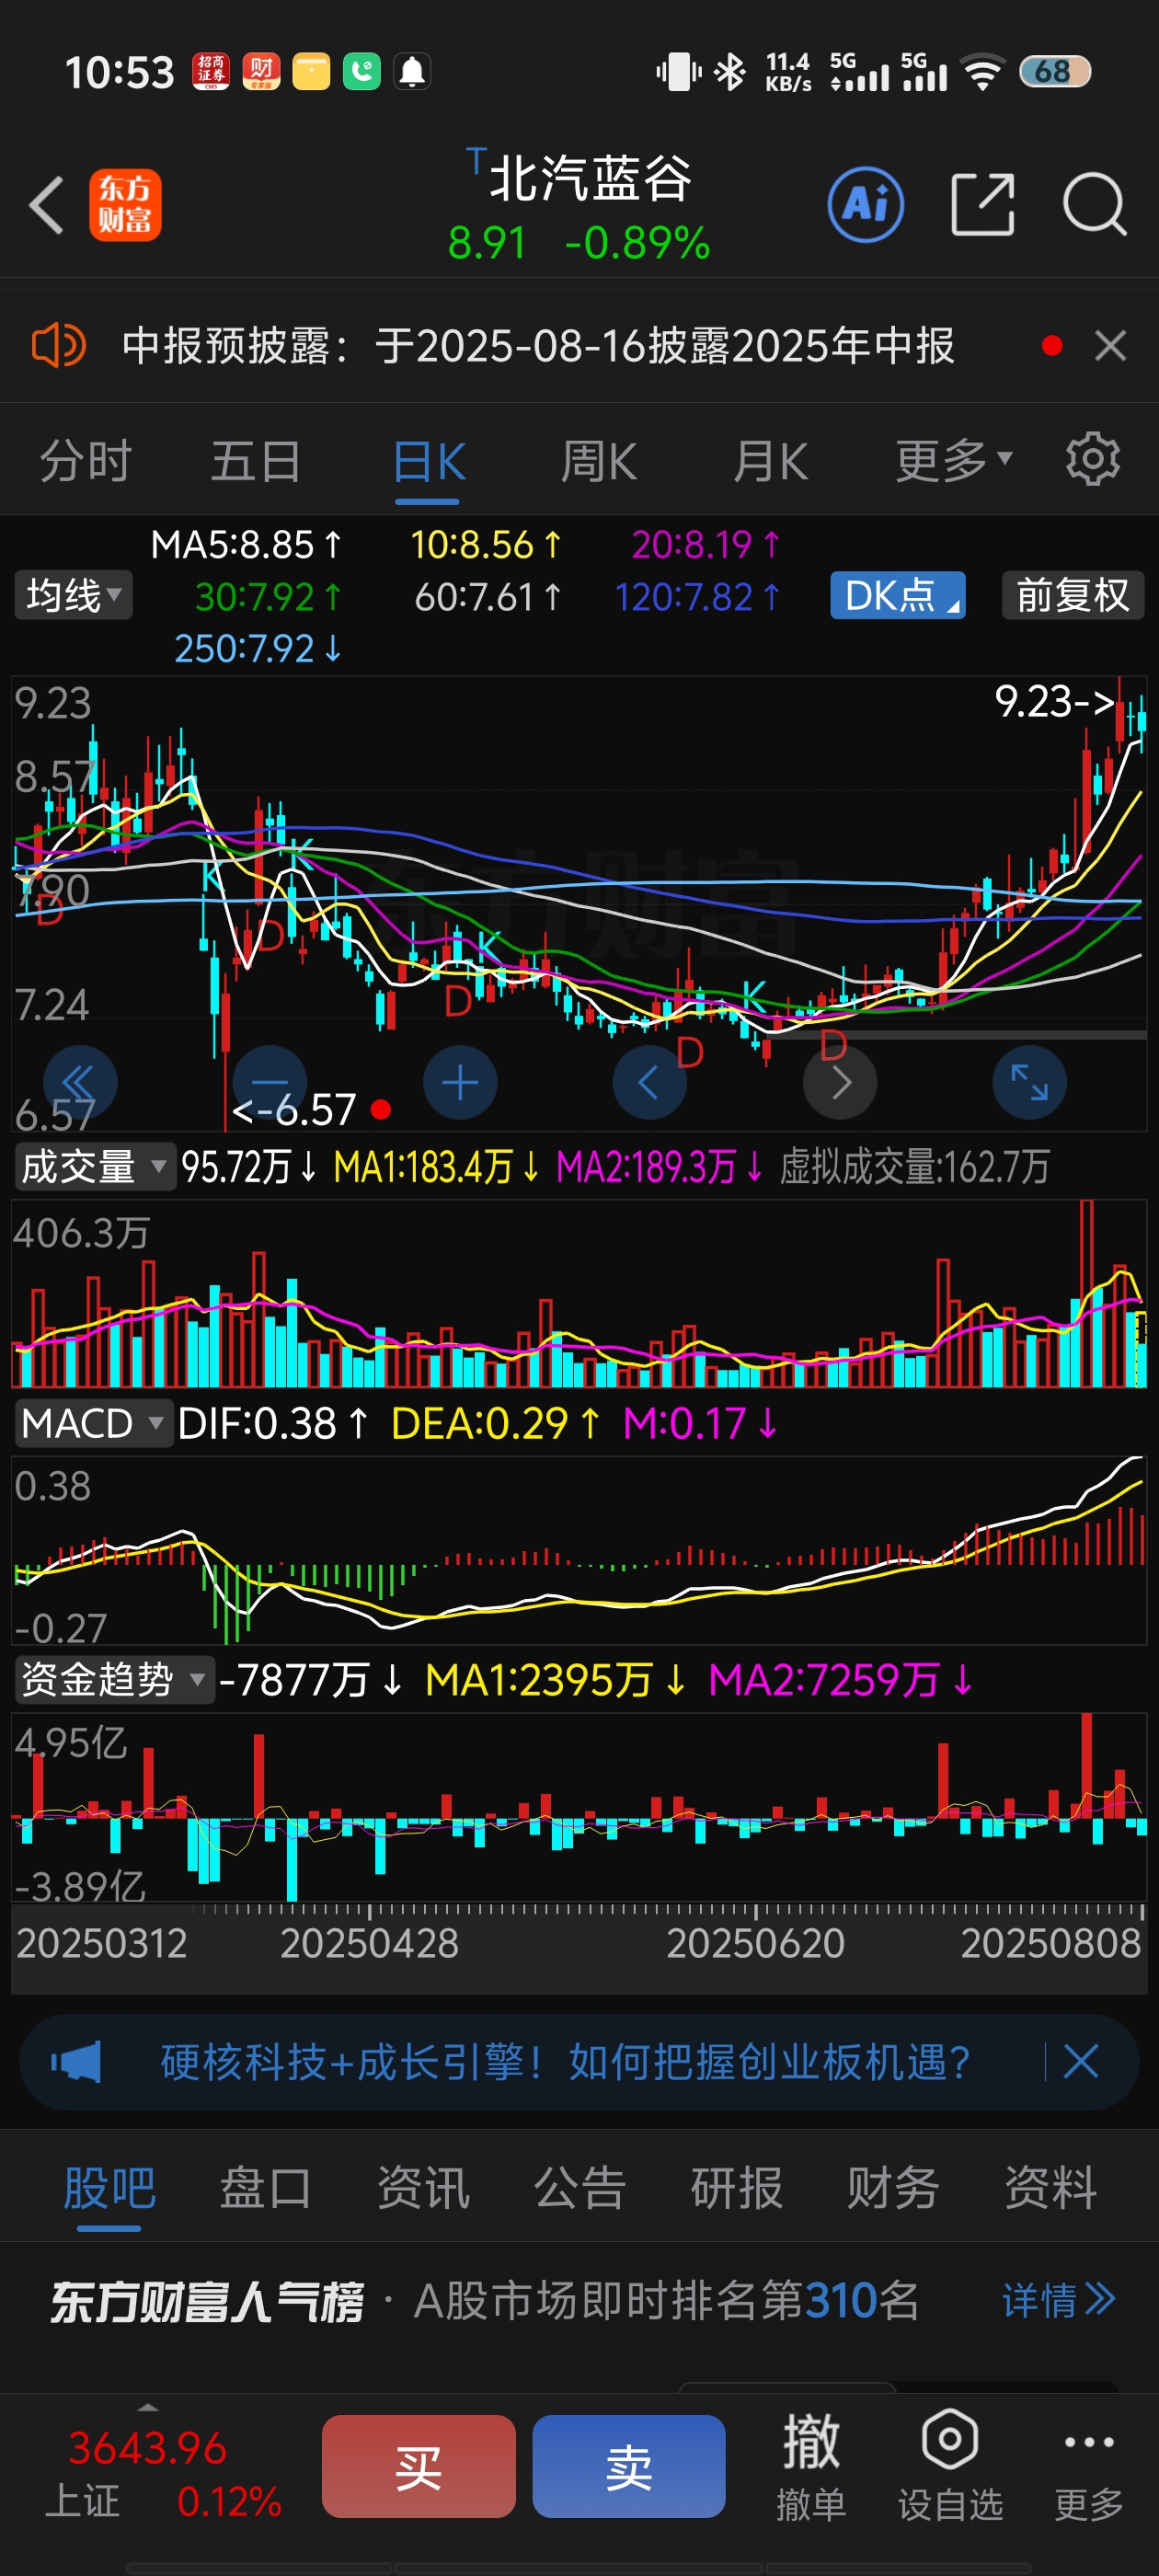Tap the 6.57 low price marker
Image resolution: width=1159 pixels, height=2576 pixels.
[294, 1110]
